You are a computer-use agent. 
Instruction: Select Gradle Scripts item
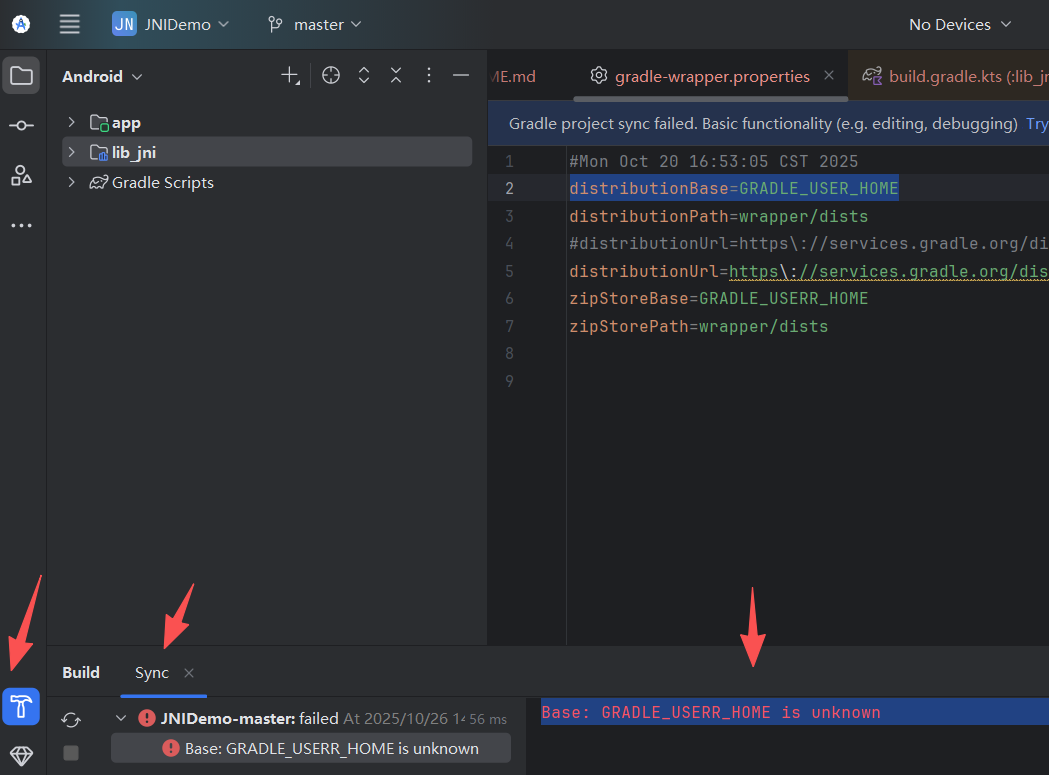point(152,182)
